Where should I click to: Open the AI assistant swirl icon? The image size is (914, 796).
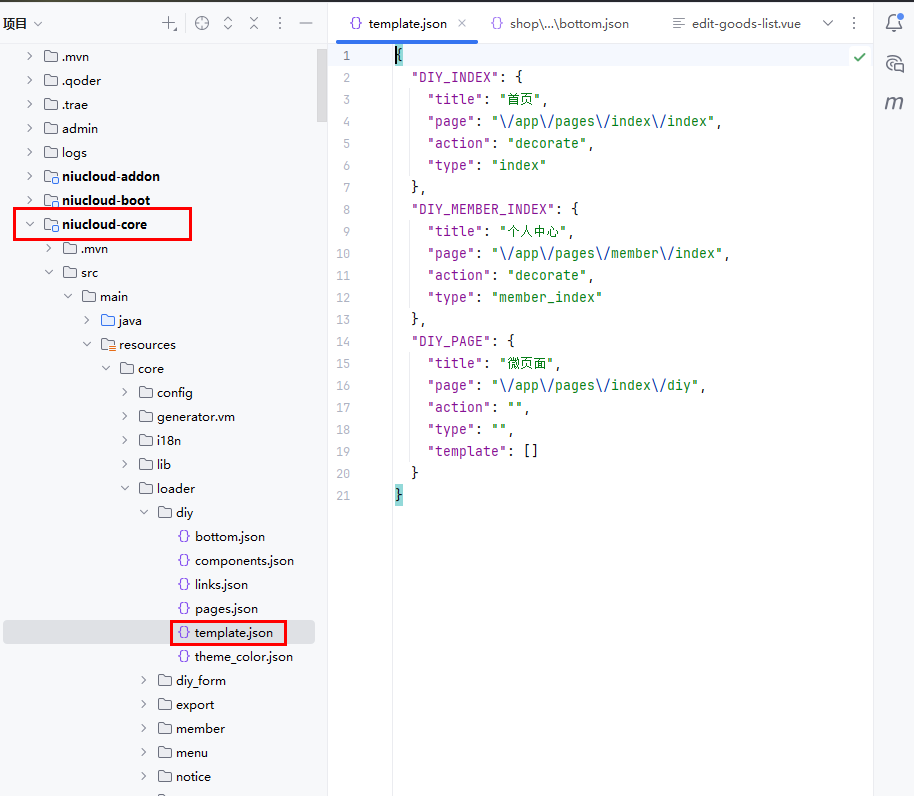[894, 64]
